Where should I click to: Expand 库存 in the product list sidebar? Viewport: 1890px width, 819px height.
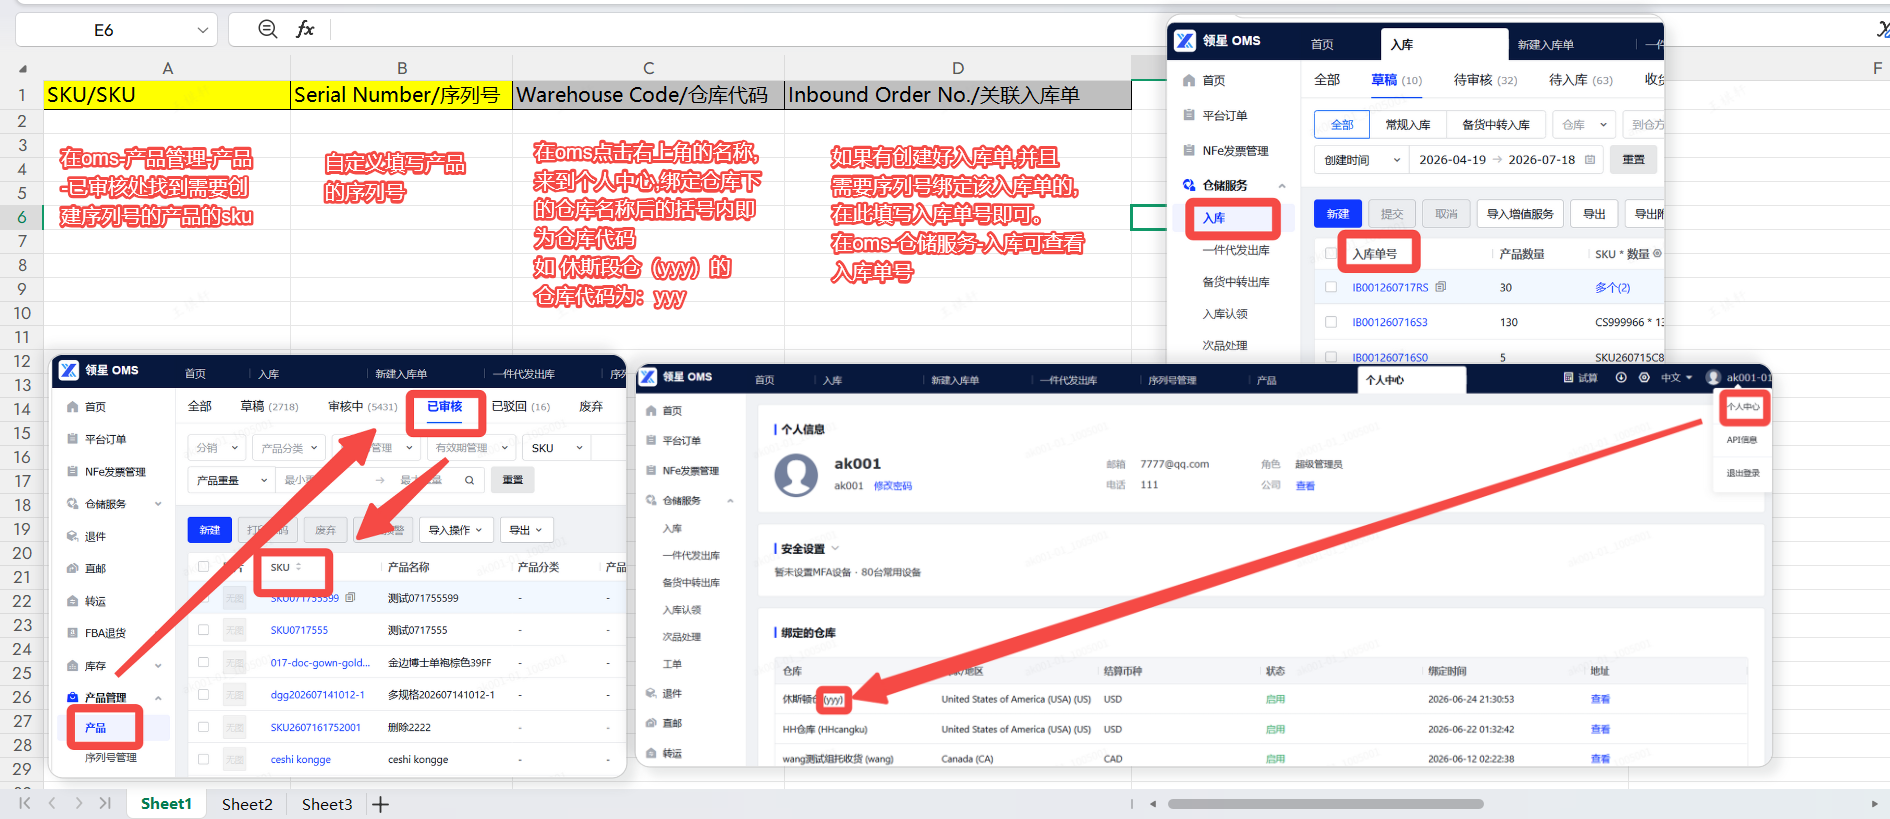158,666
